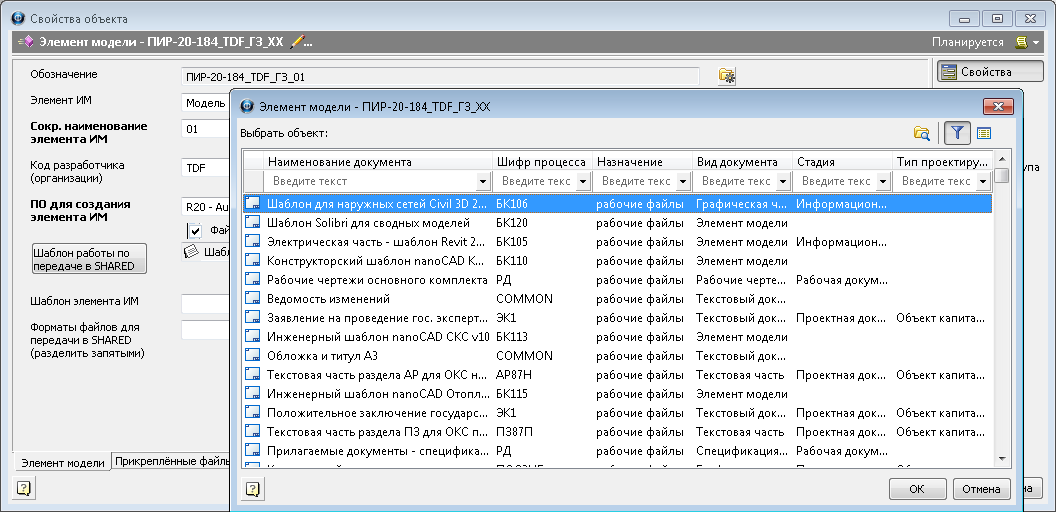The height and width of the screenshot is (512, 1056).
Task: Open Шифр процесса filter dropdown
Action: pos(583,182)
